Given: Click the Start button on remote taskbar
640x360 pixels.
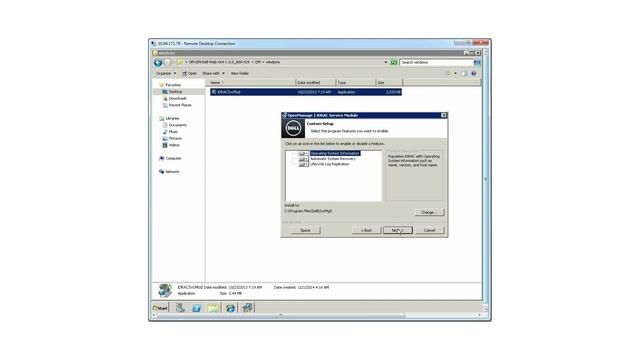Looking at the screenshot, I should [160, 308].
